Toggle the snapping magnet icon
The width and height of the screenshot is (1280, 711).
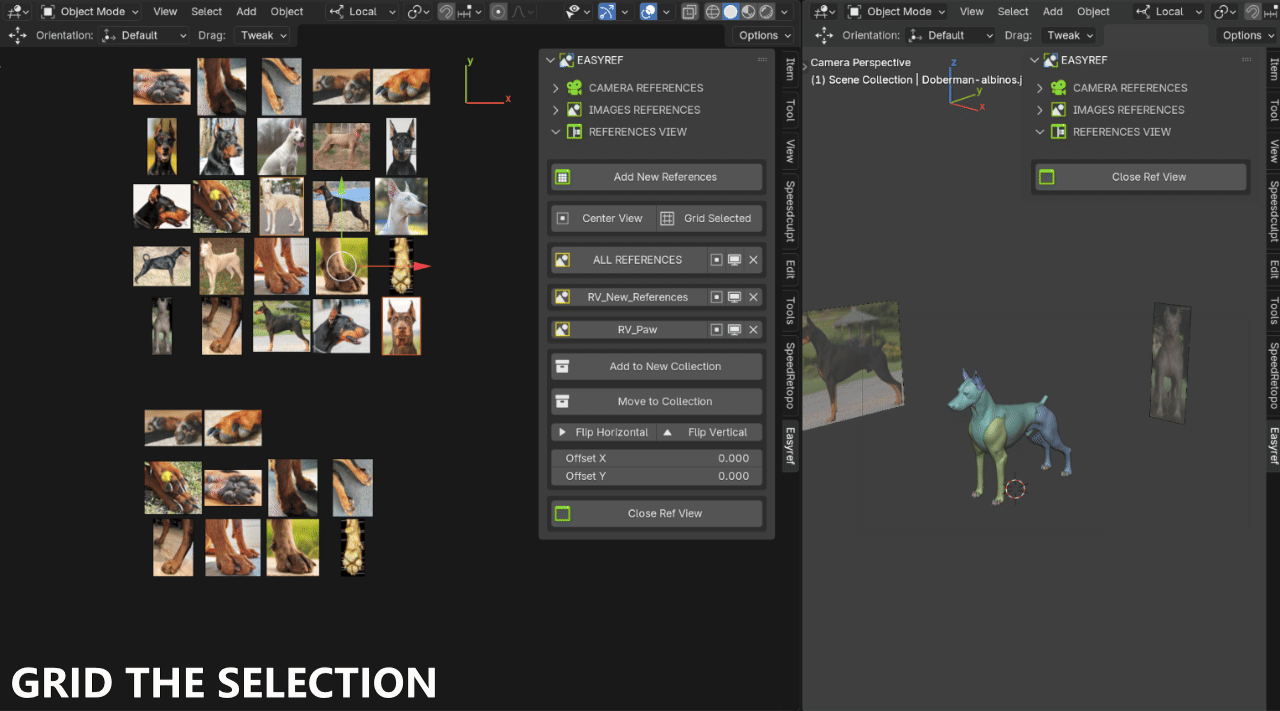tap(448, 11)
